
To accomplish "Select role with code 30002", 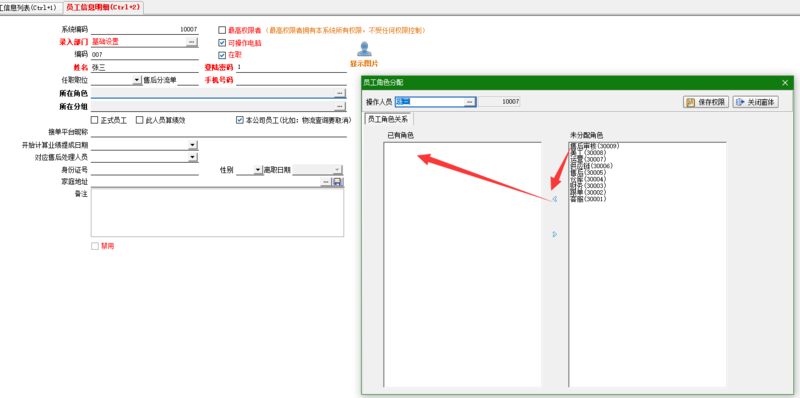I will click(x=588, y=192).
